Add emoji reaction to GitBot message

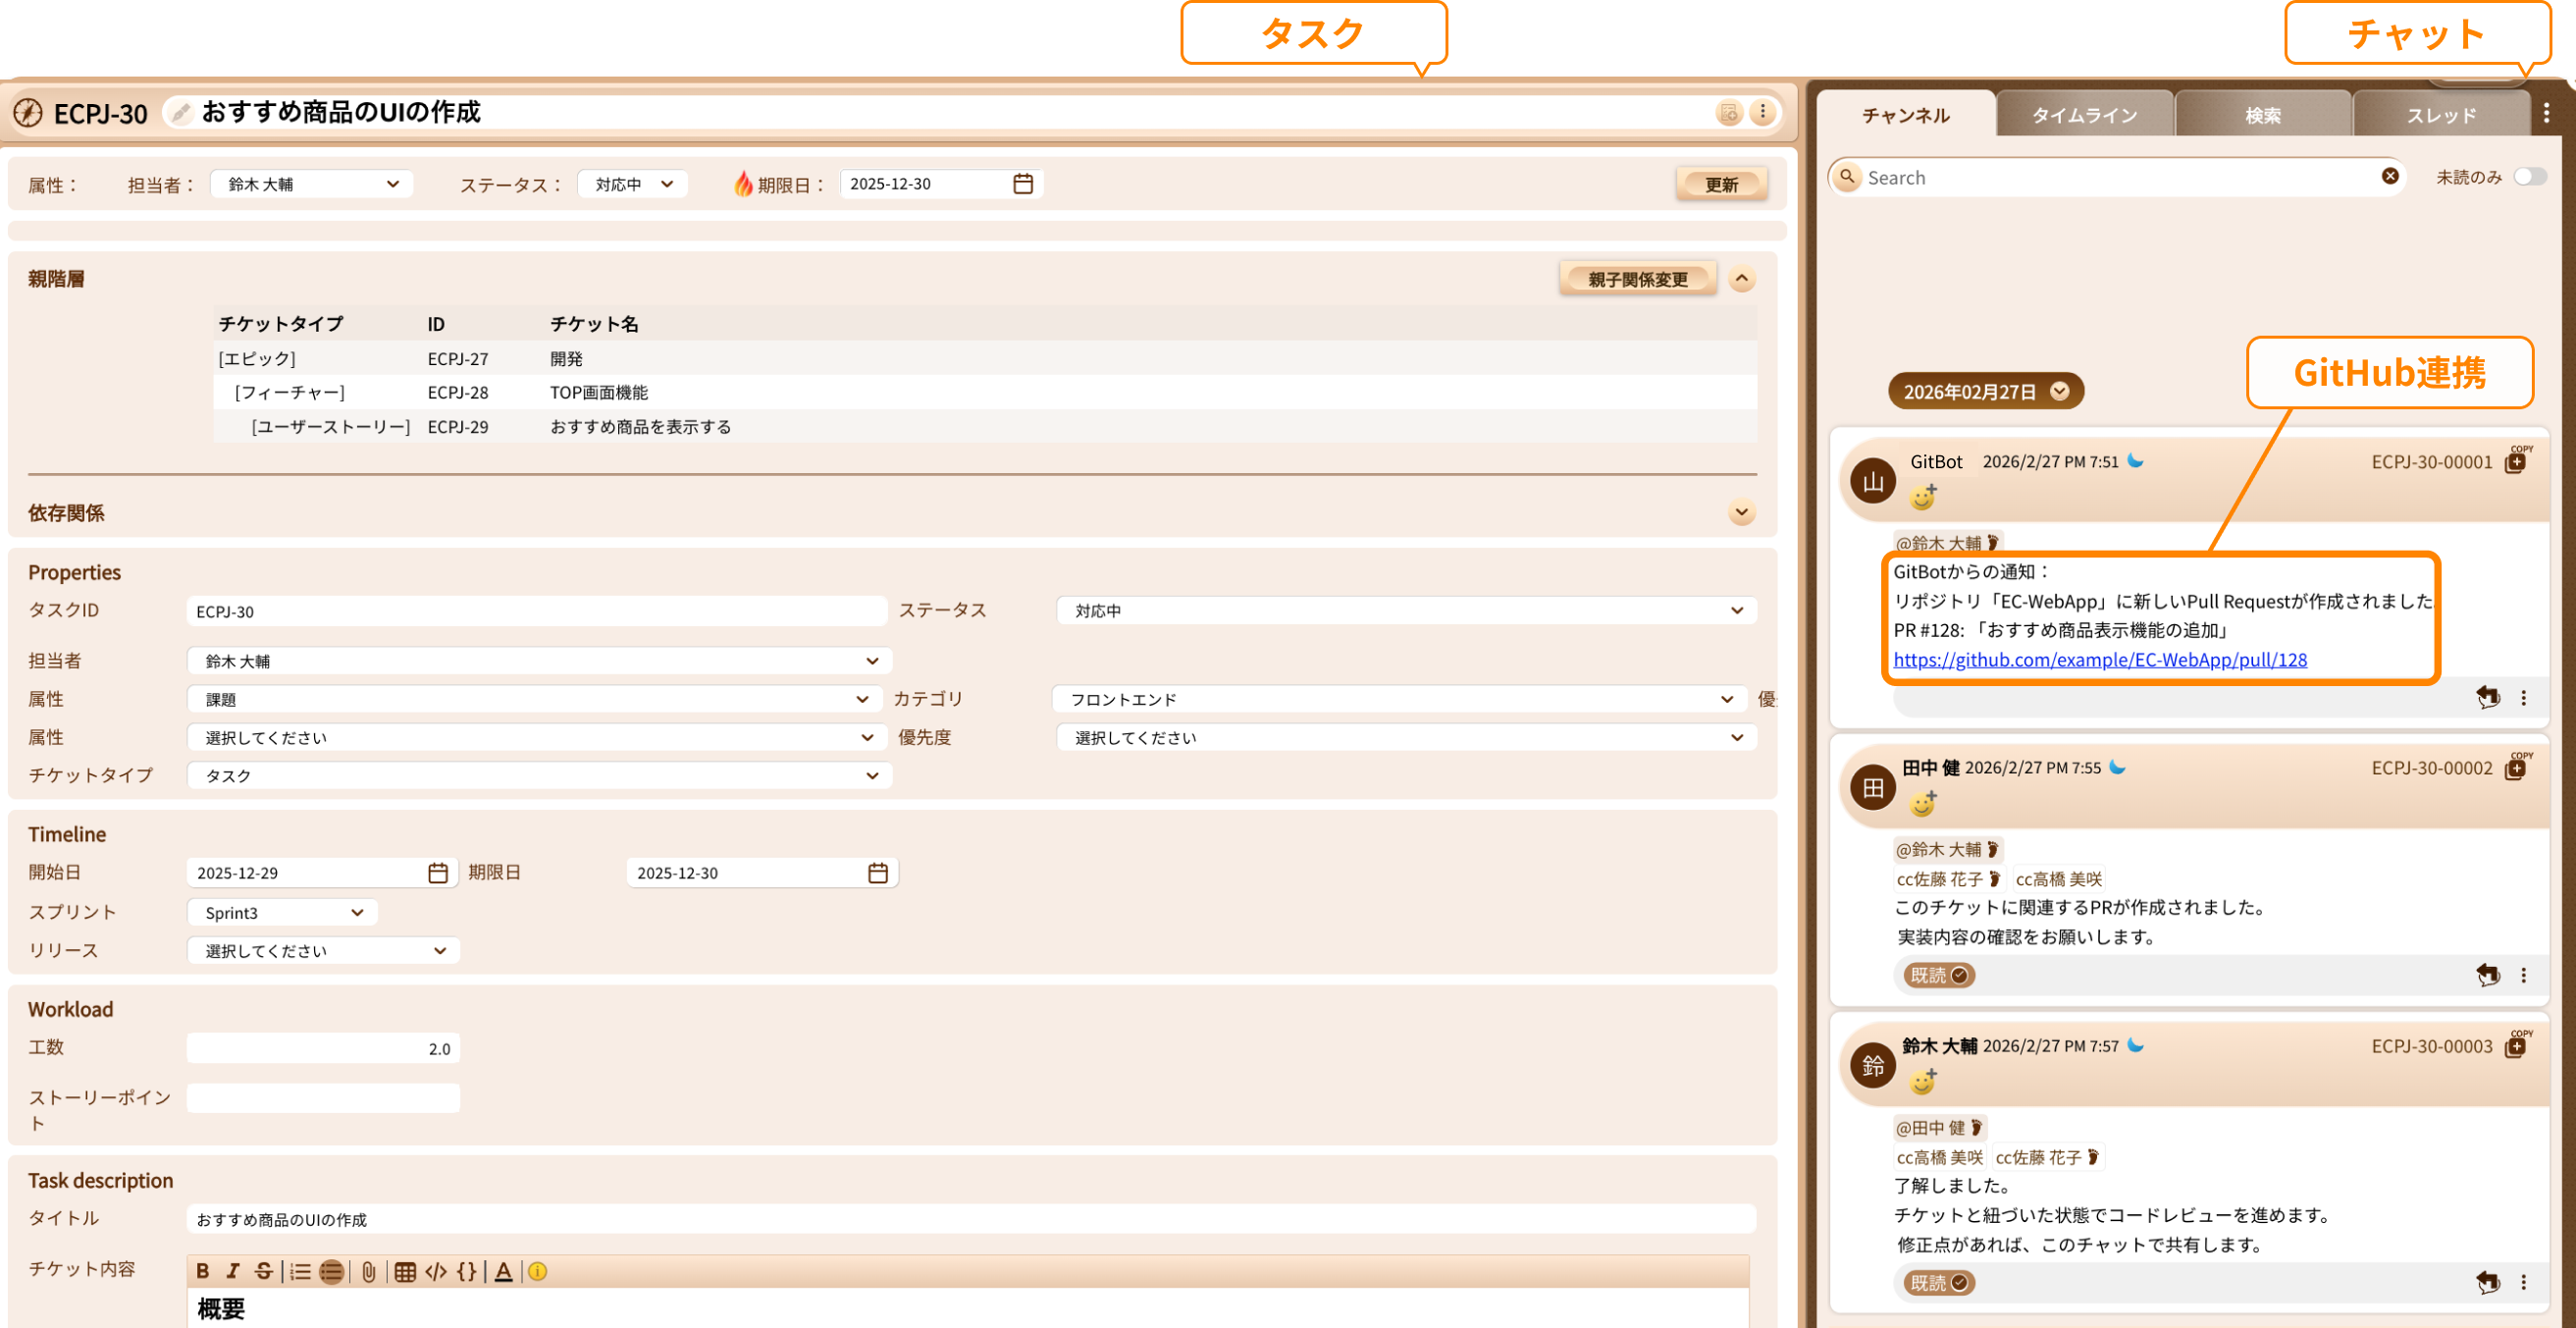coord(1922,496)
